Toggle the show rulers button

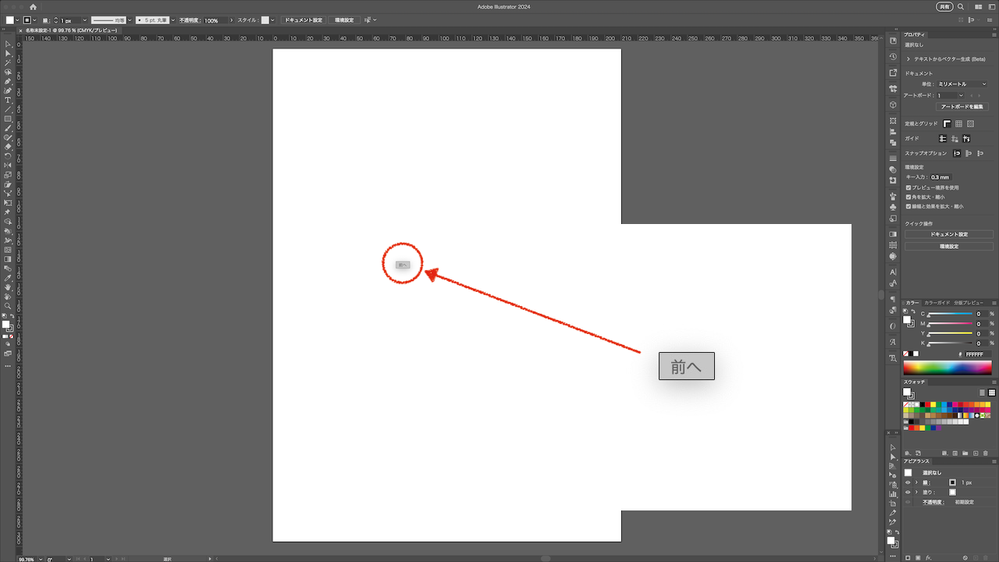pyautogui.click(x=947, y=124)
